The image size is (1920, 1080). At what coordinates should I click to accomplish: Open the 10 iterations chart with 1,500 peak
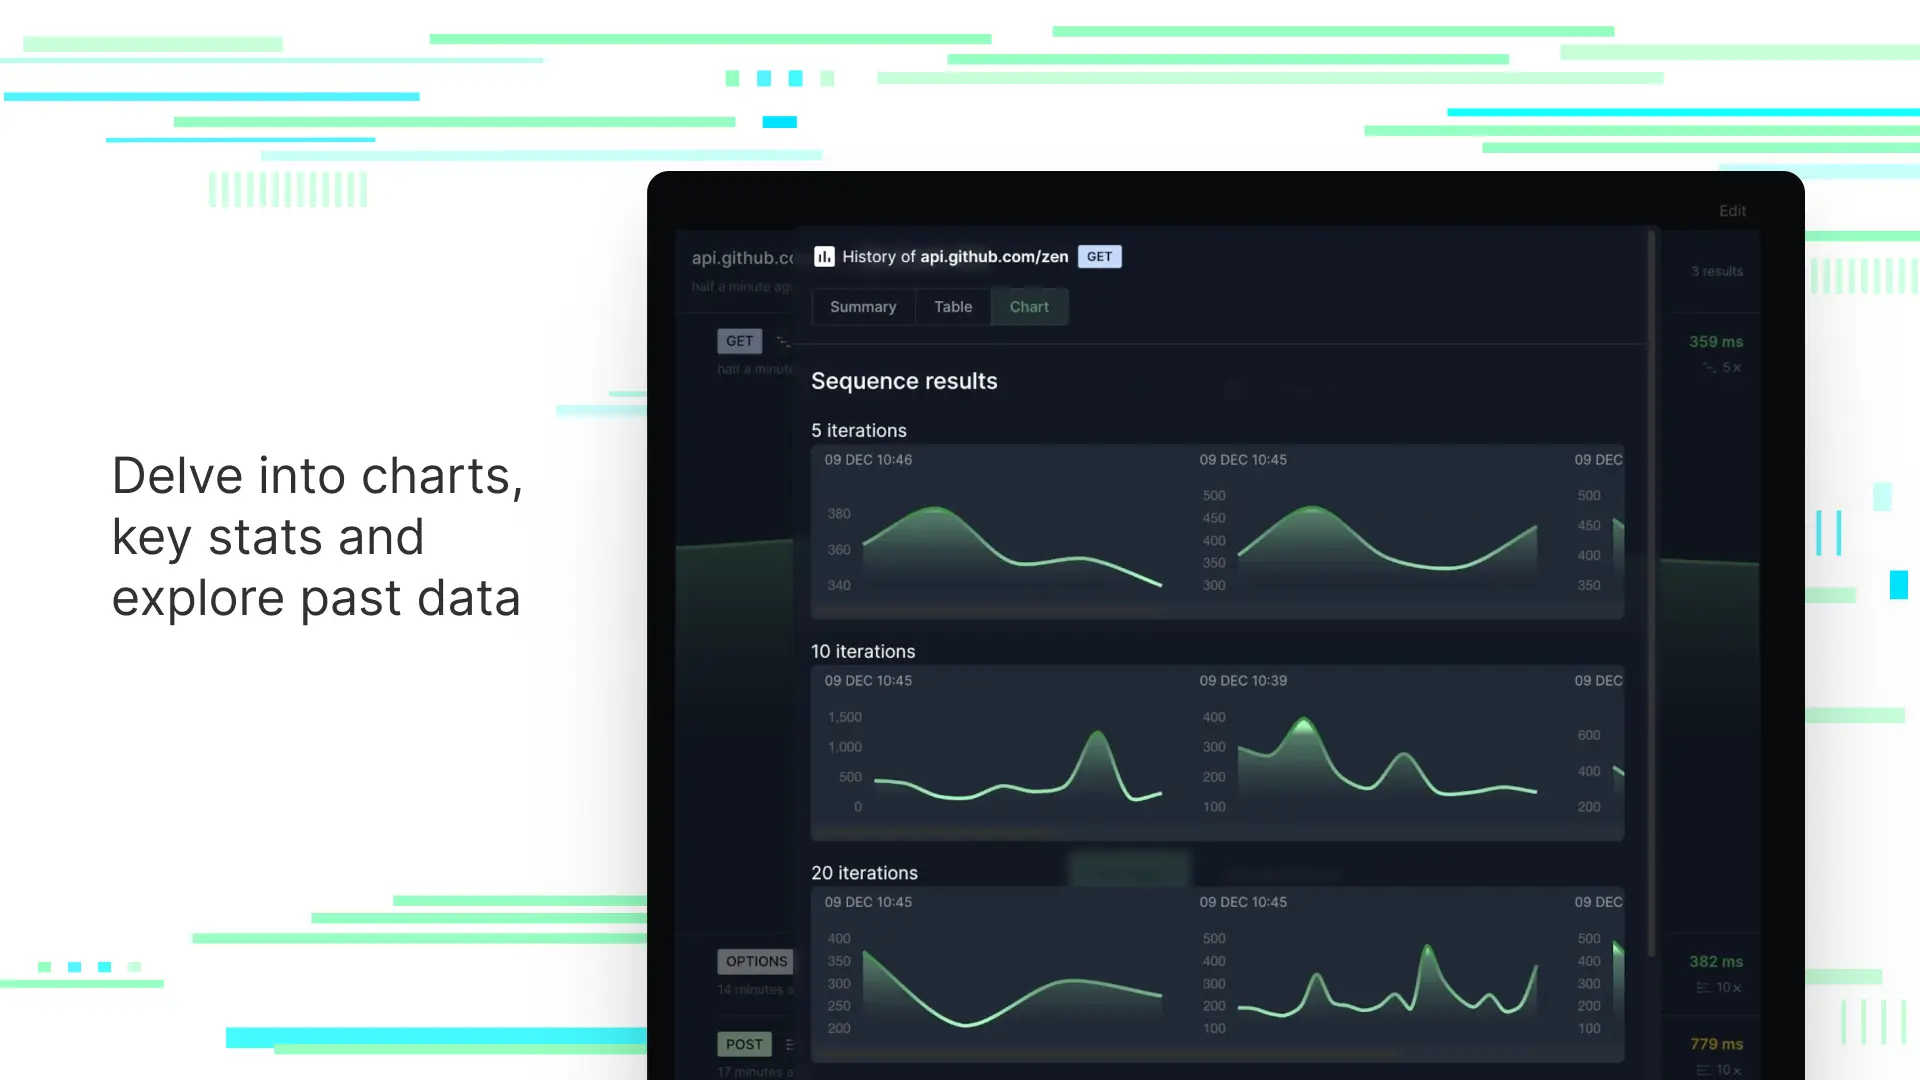[x=994, y=752]
